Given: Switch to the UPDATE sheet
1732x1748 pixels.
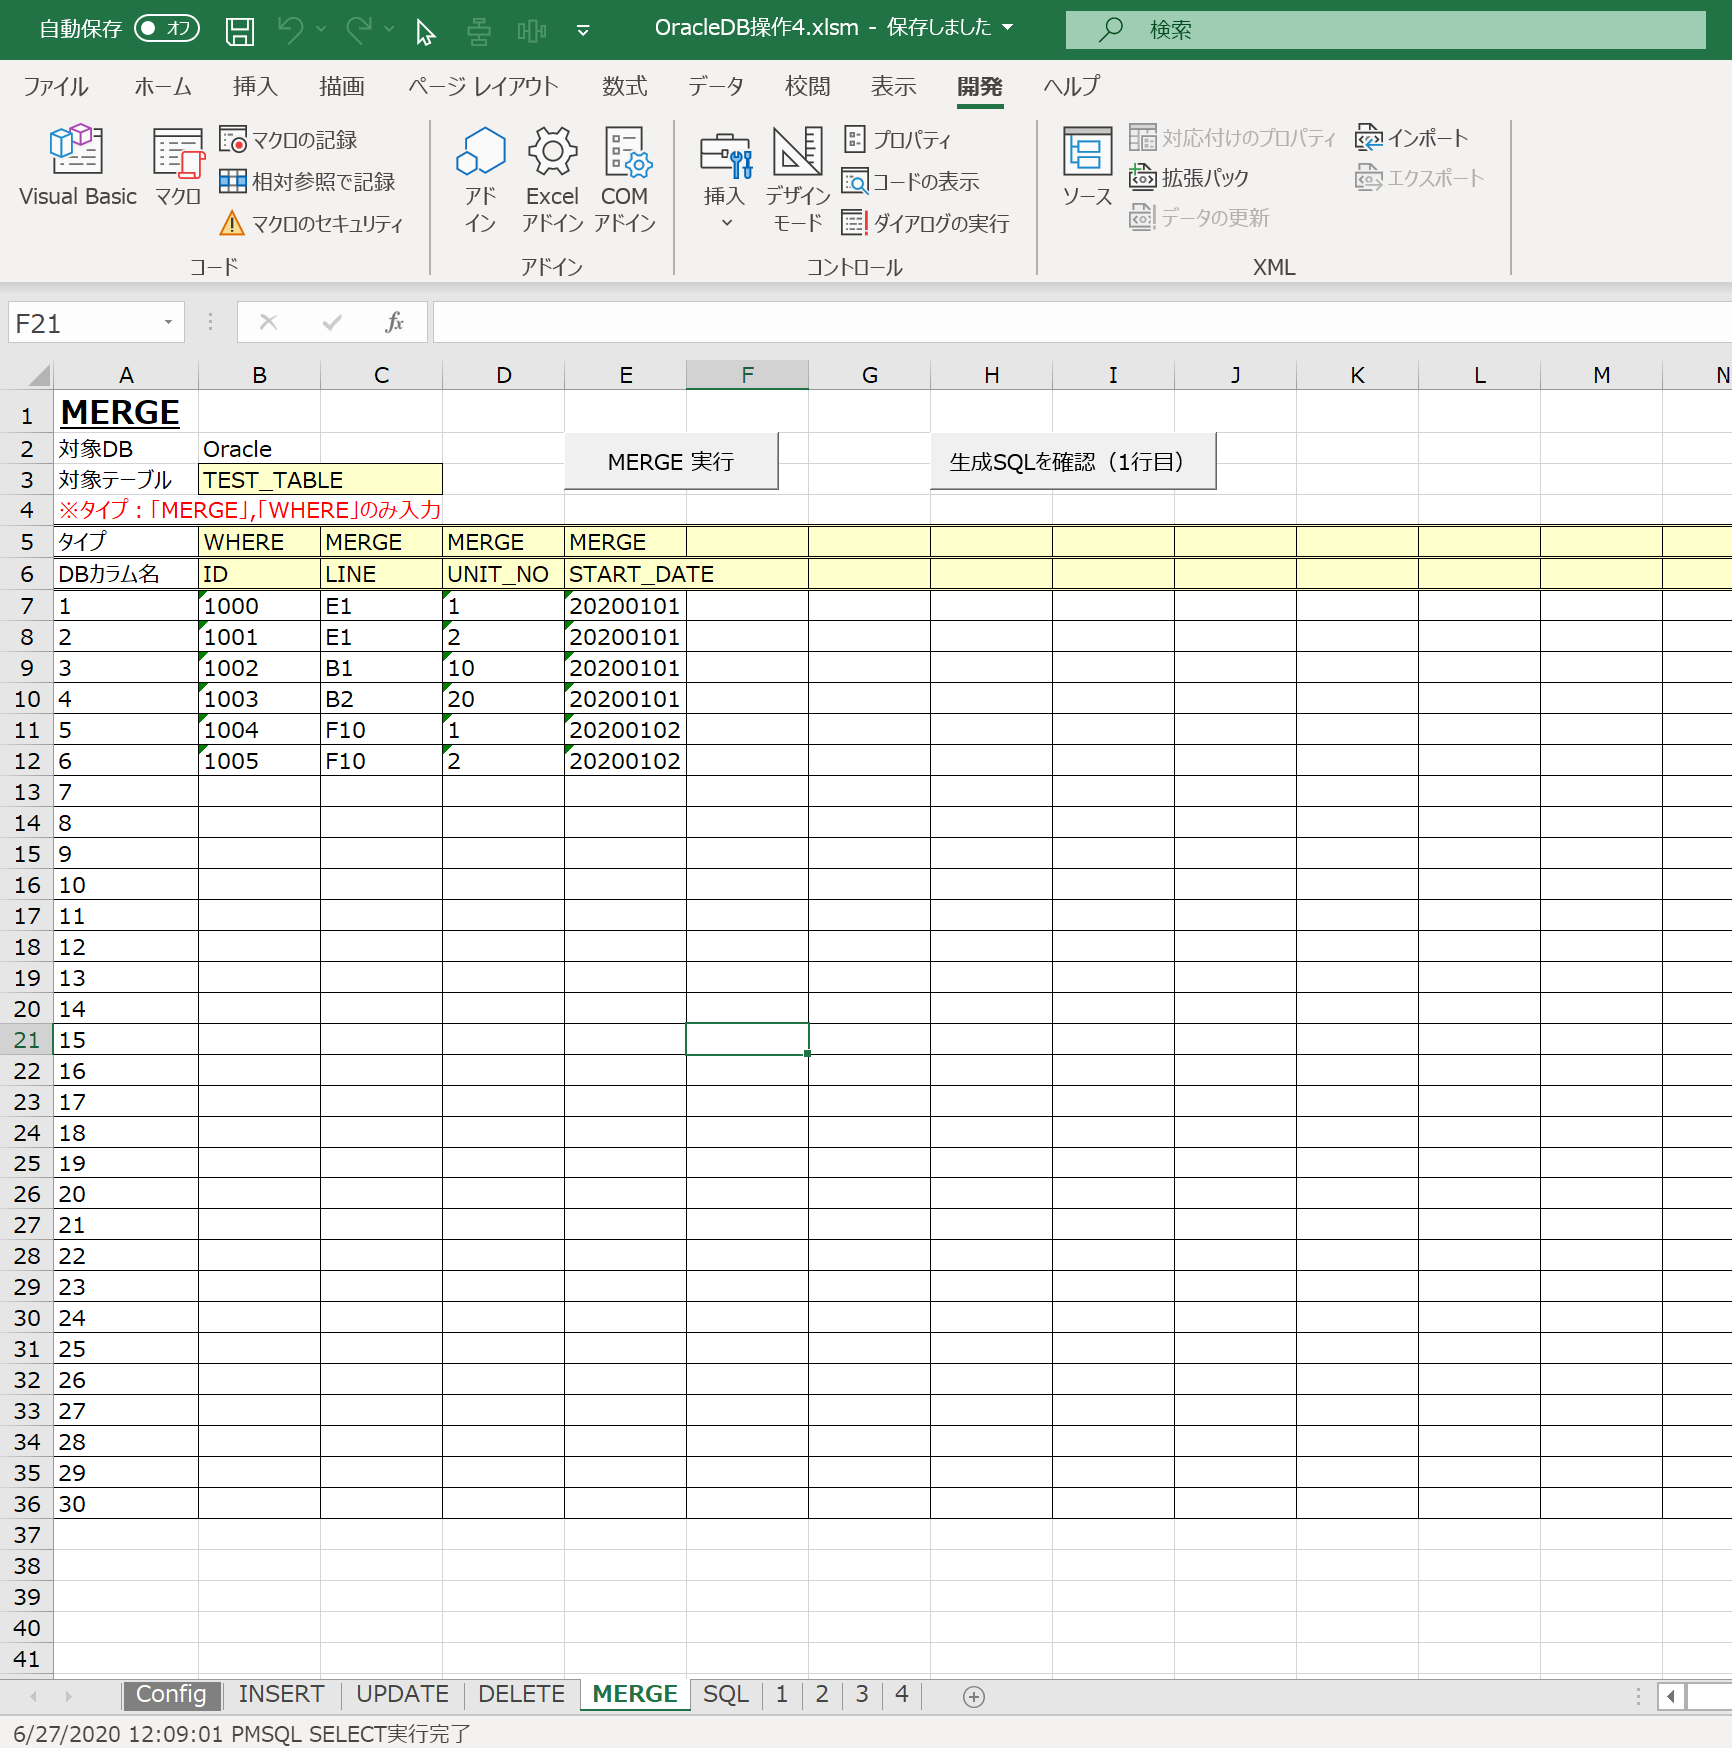Looking at the screenshot, I should (403, 1694).
